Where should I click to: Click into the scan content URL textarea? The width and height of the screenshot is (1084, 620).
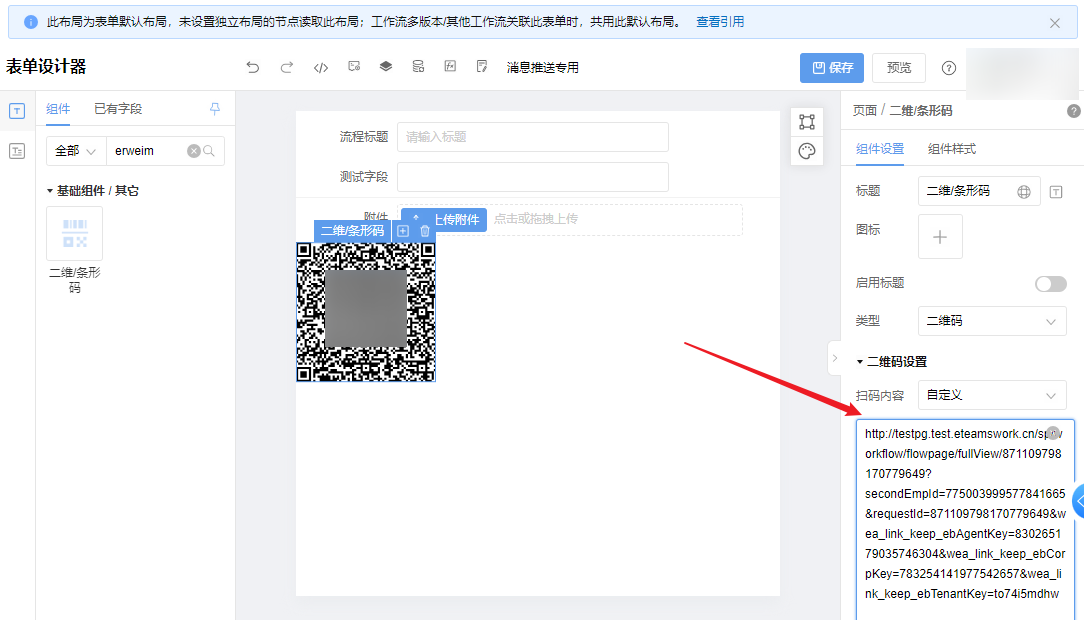point(965,518)
